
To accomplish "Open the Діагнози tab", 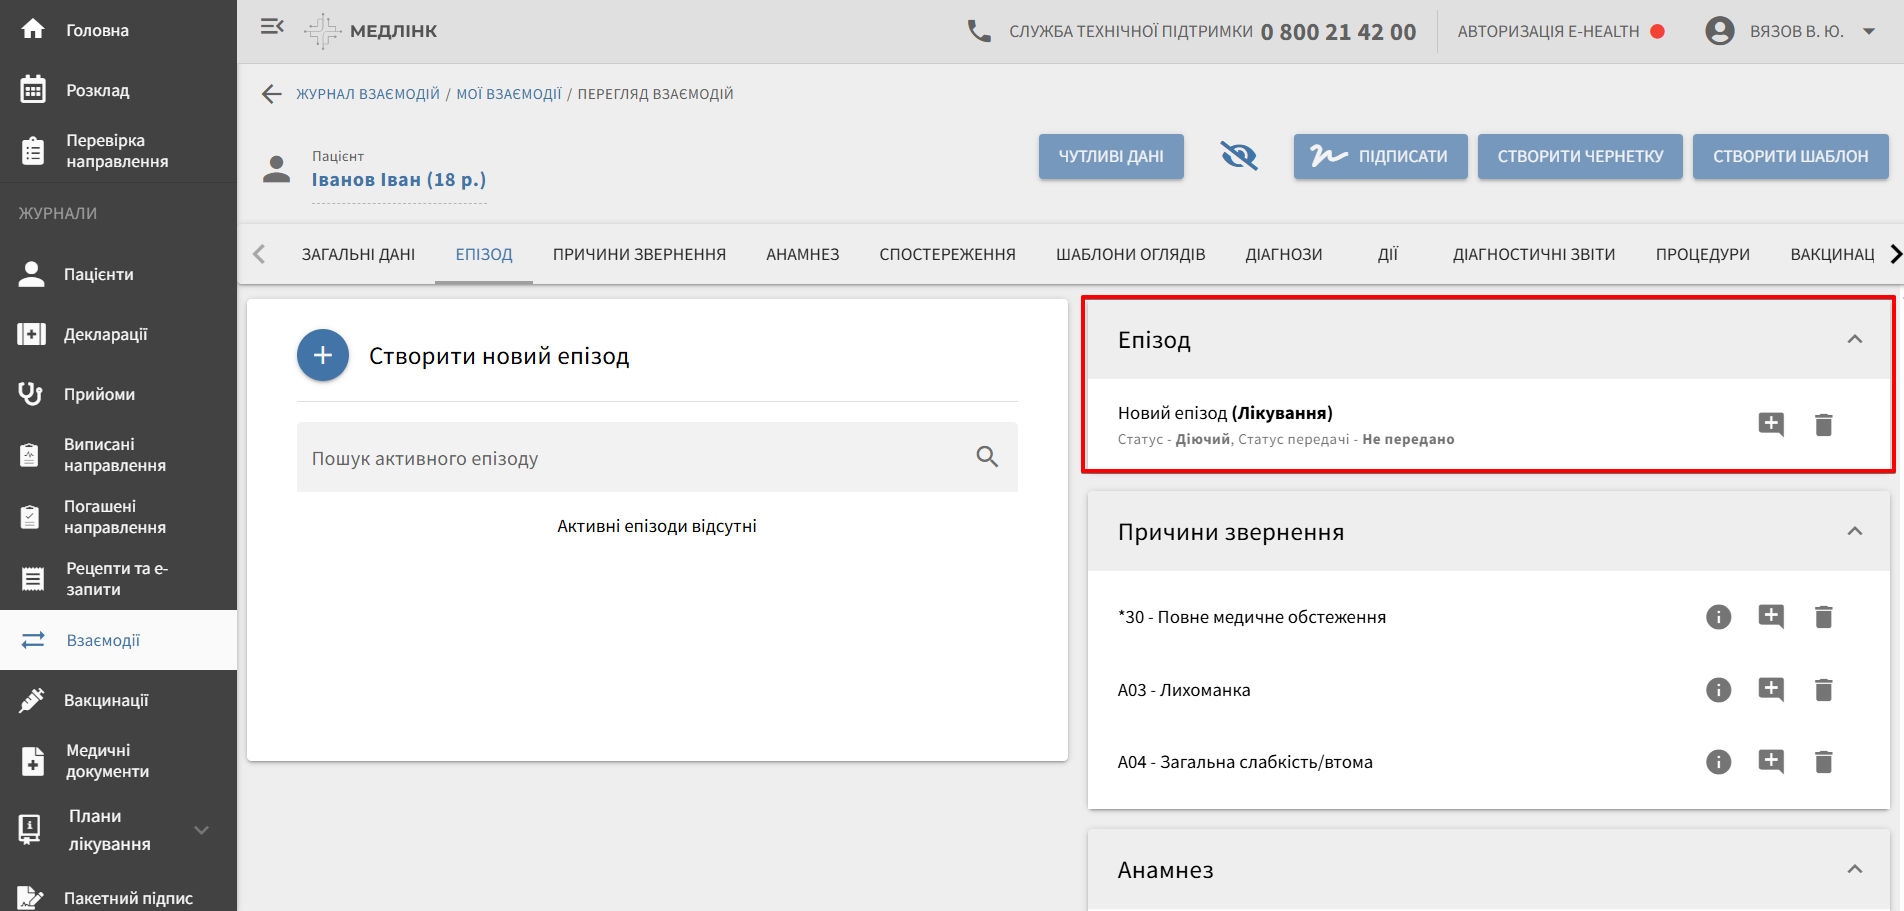I will [x=1283, y=255].
